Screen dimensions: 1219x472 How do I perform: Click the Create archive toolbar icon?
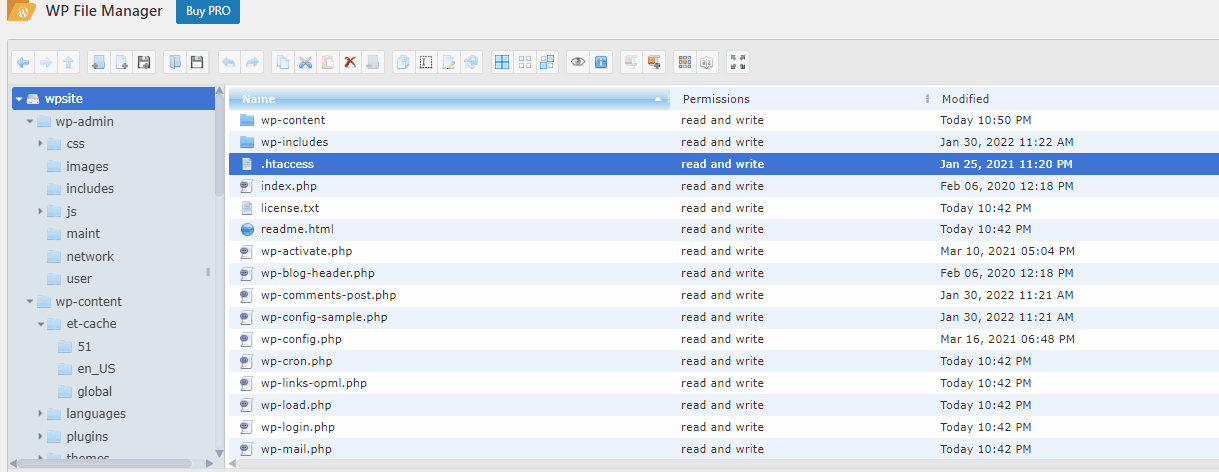[655, 62]
